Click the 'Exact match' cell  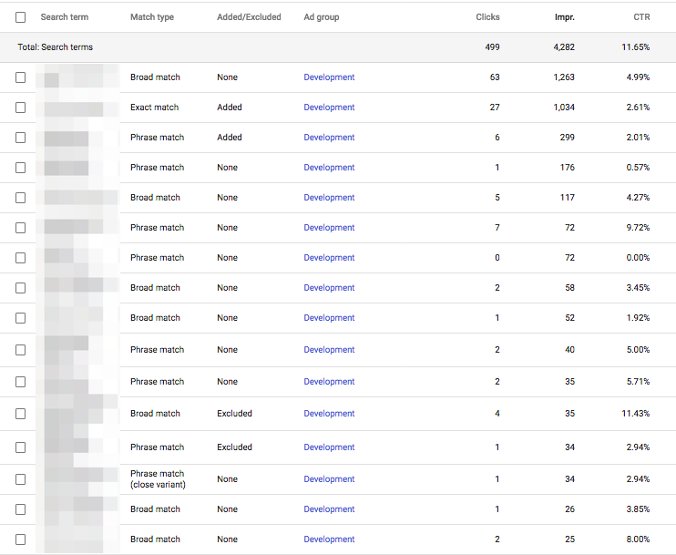point(154,107)
